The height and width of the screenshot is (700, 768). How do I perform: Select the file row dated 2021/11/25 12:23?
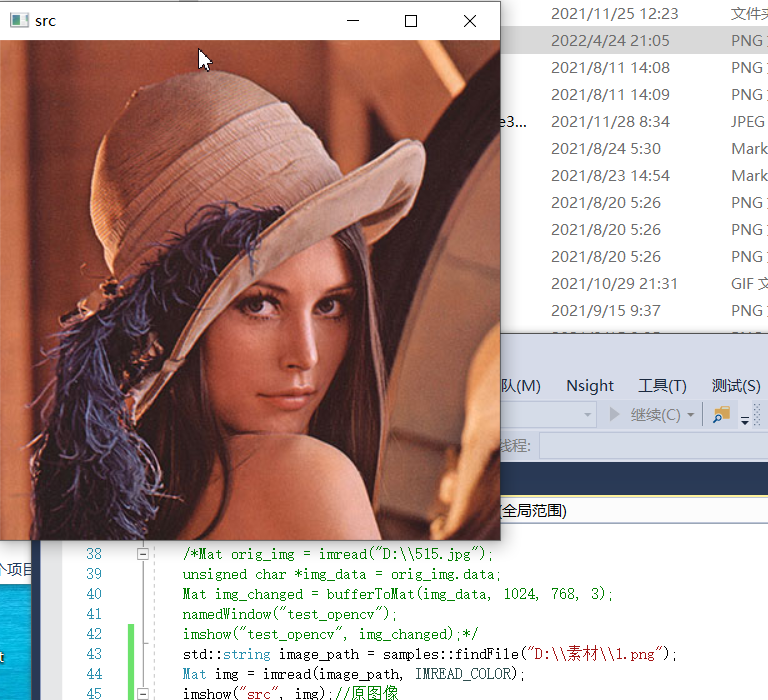point(634,13)
